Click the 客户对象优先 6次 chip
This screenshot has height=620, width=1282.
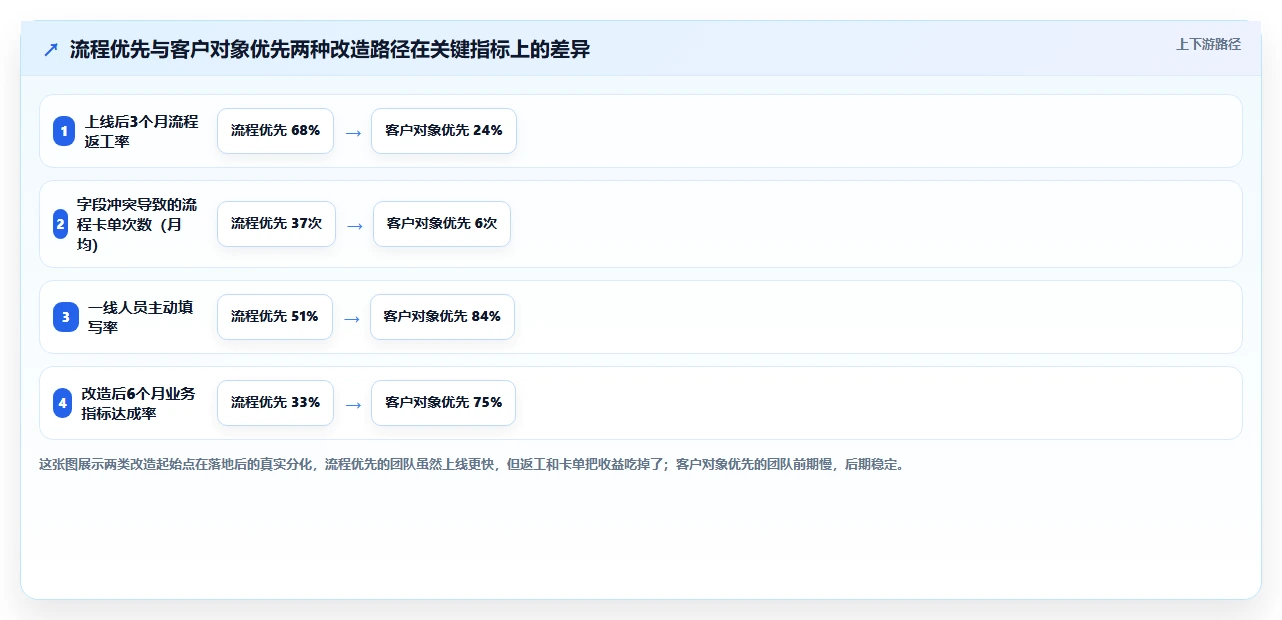(x=442, y=224)
